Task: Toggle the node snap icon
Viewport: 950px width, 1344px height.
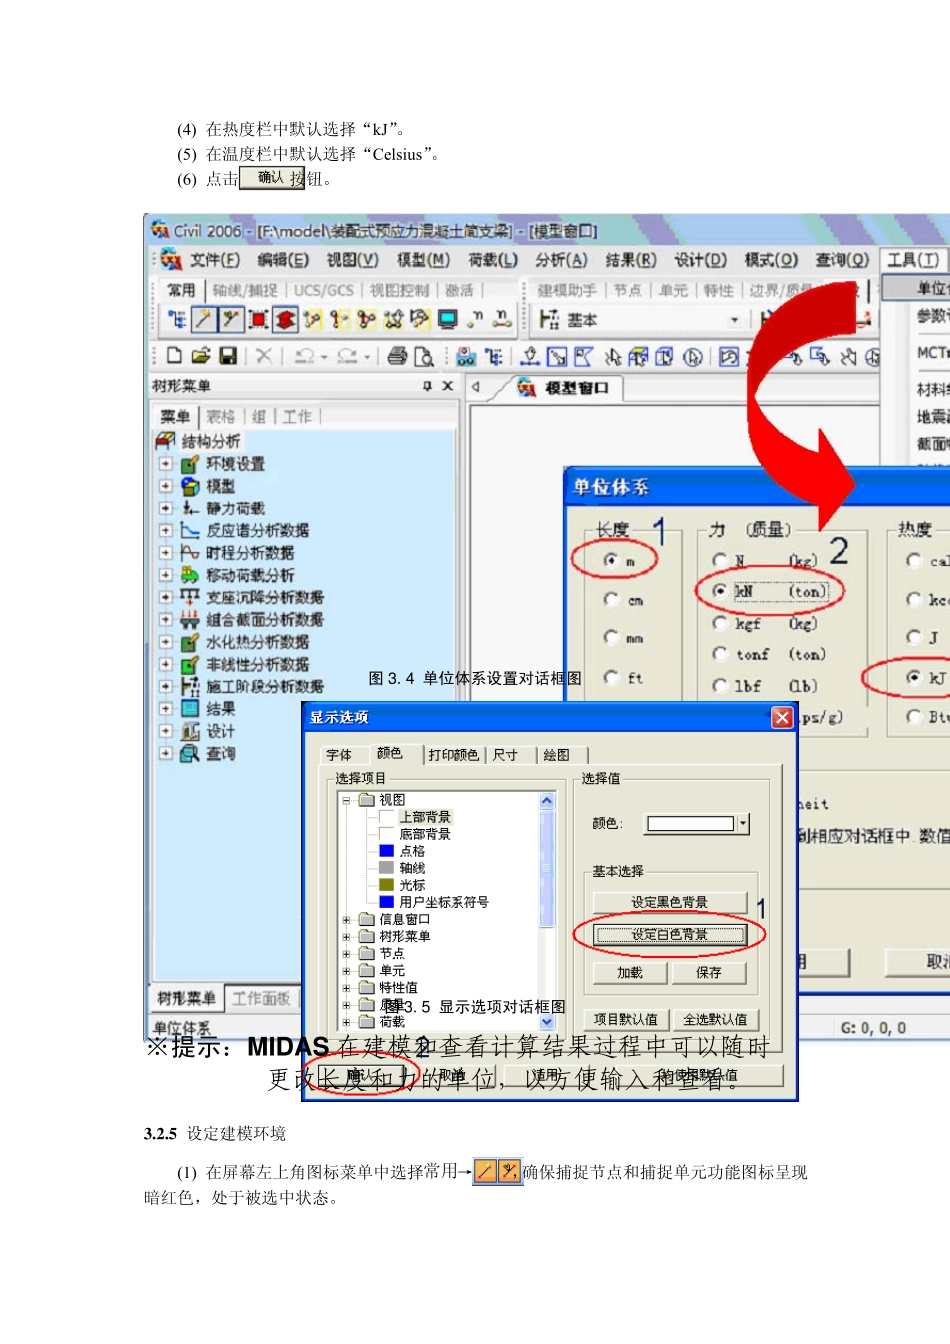Action: (x=204, y=320)
